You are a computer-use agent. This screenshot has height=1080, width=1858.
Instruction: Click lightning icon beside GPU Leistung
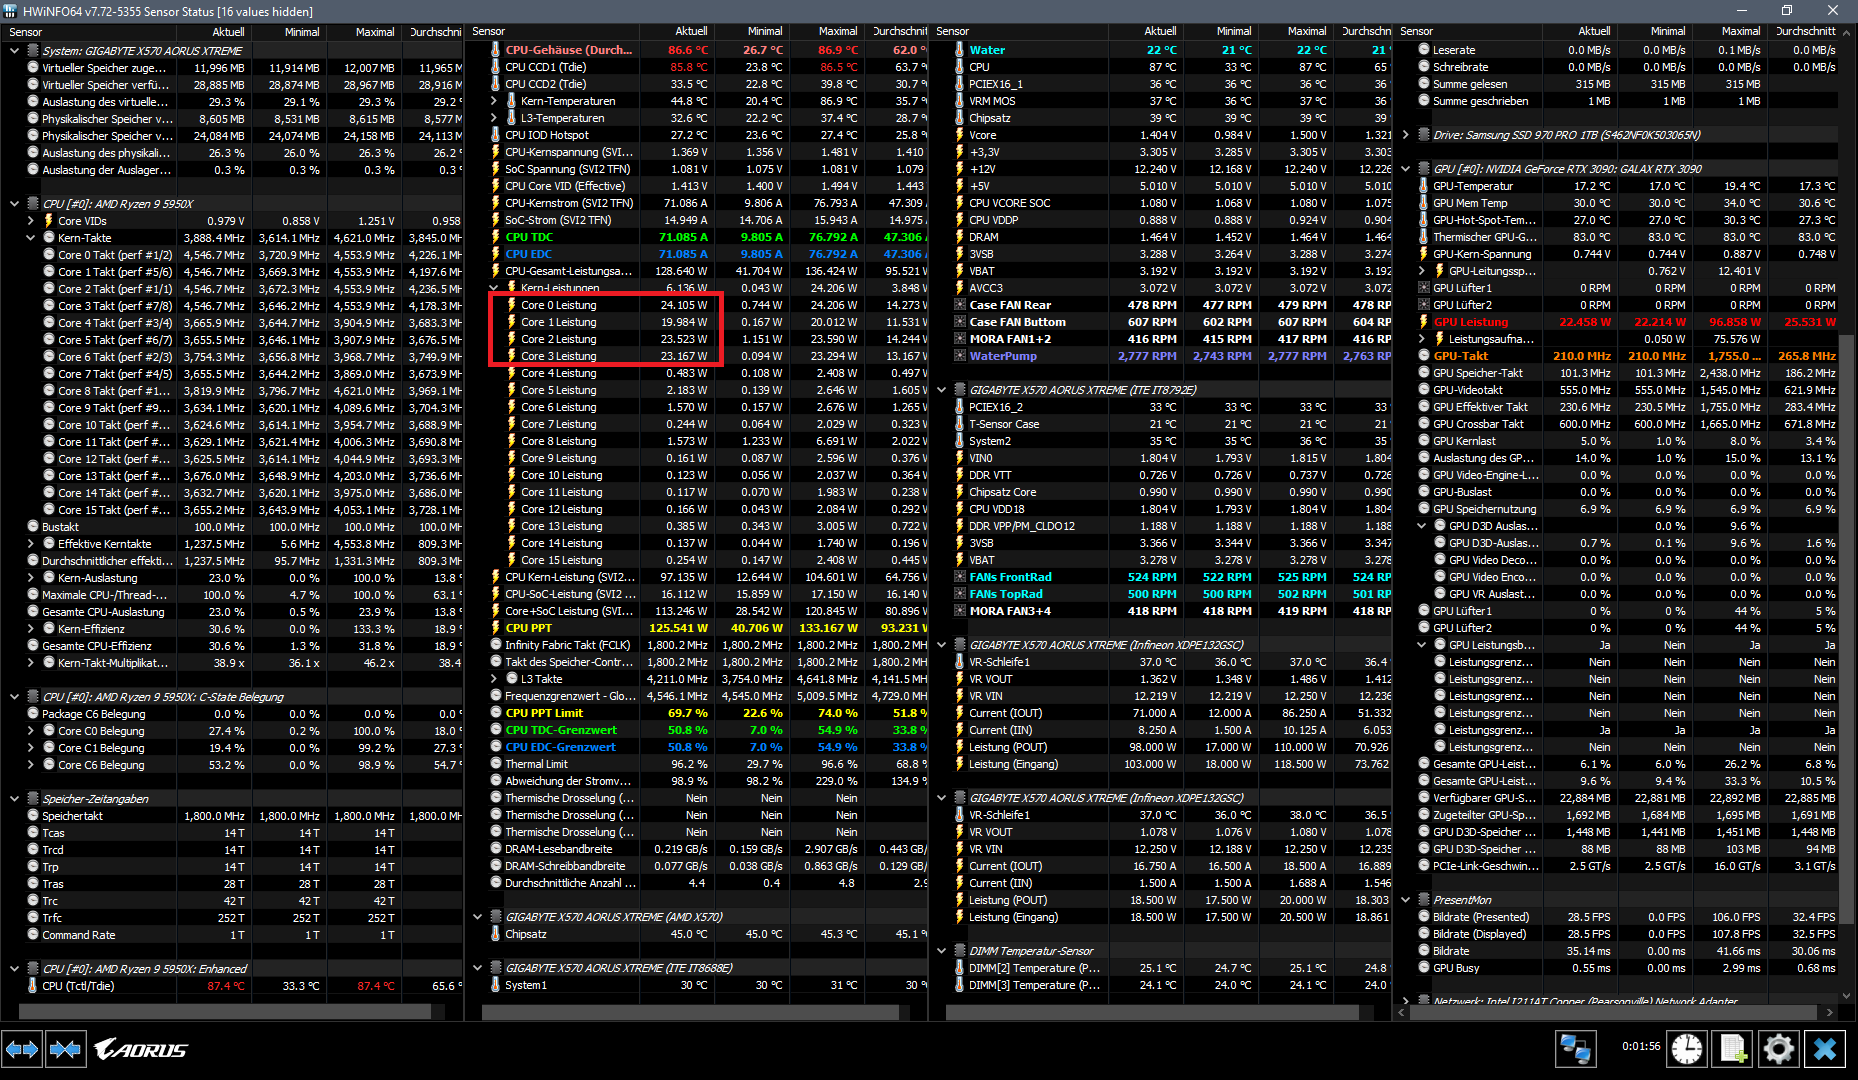(1423, 322)
